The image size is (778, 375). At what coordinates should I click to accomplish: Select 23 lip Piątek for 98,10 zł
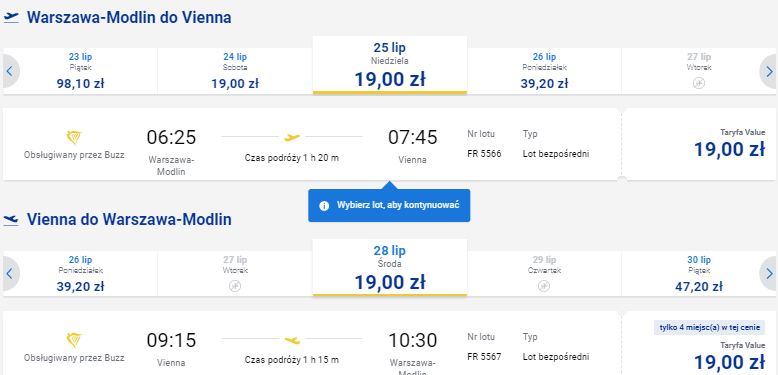click(x=80, y=71)
